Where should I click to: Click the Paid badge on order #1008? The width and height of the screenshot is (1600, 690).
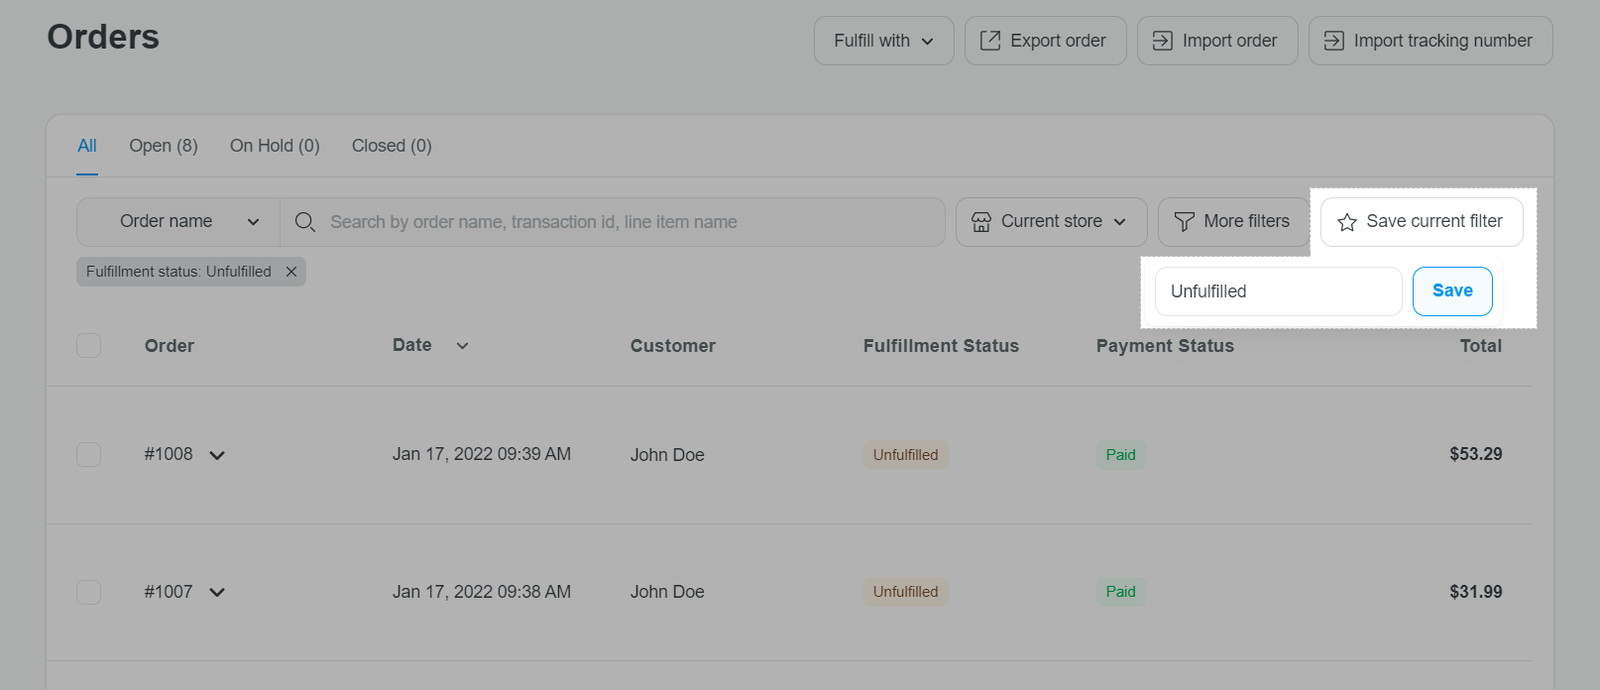1120,455
